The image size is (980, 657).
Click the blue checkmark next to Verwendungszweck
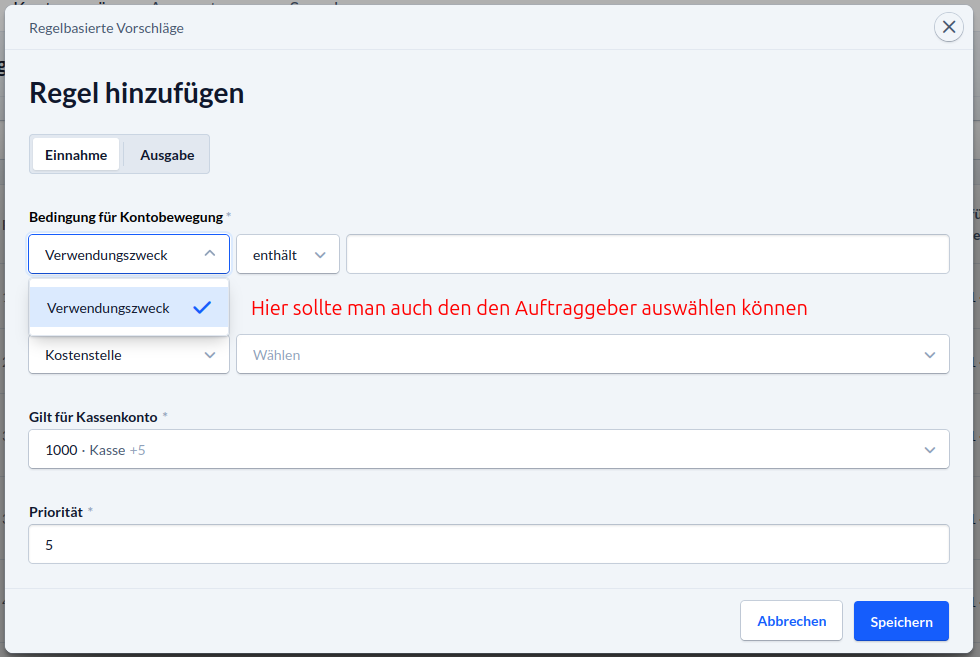202,308
